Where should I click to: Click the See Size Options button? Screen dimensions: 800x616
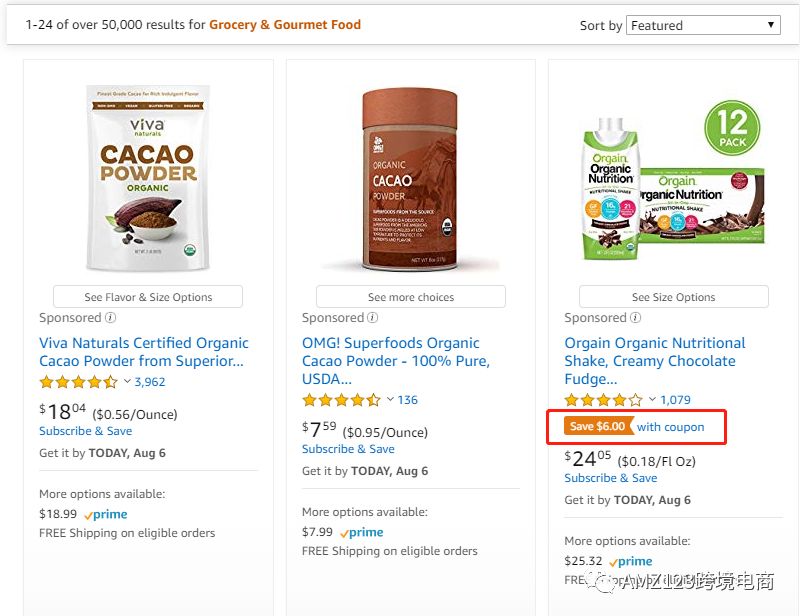[673, 297]
